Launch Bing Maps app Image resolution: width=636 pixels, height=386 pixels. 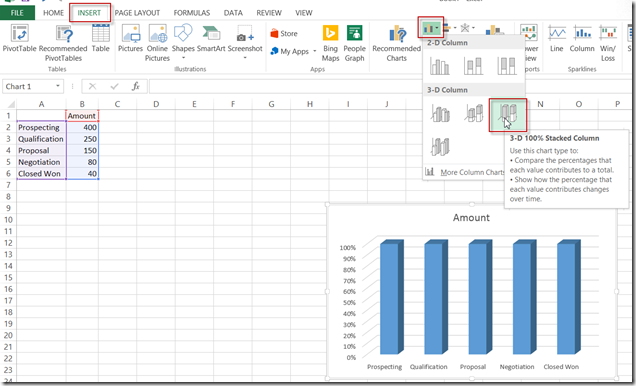click(x=331, y=43)
